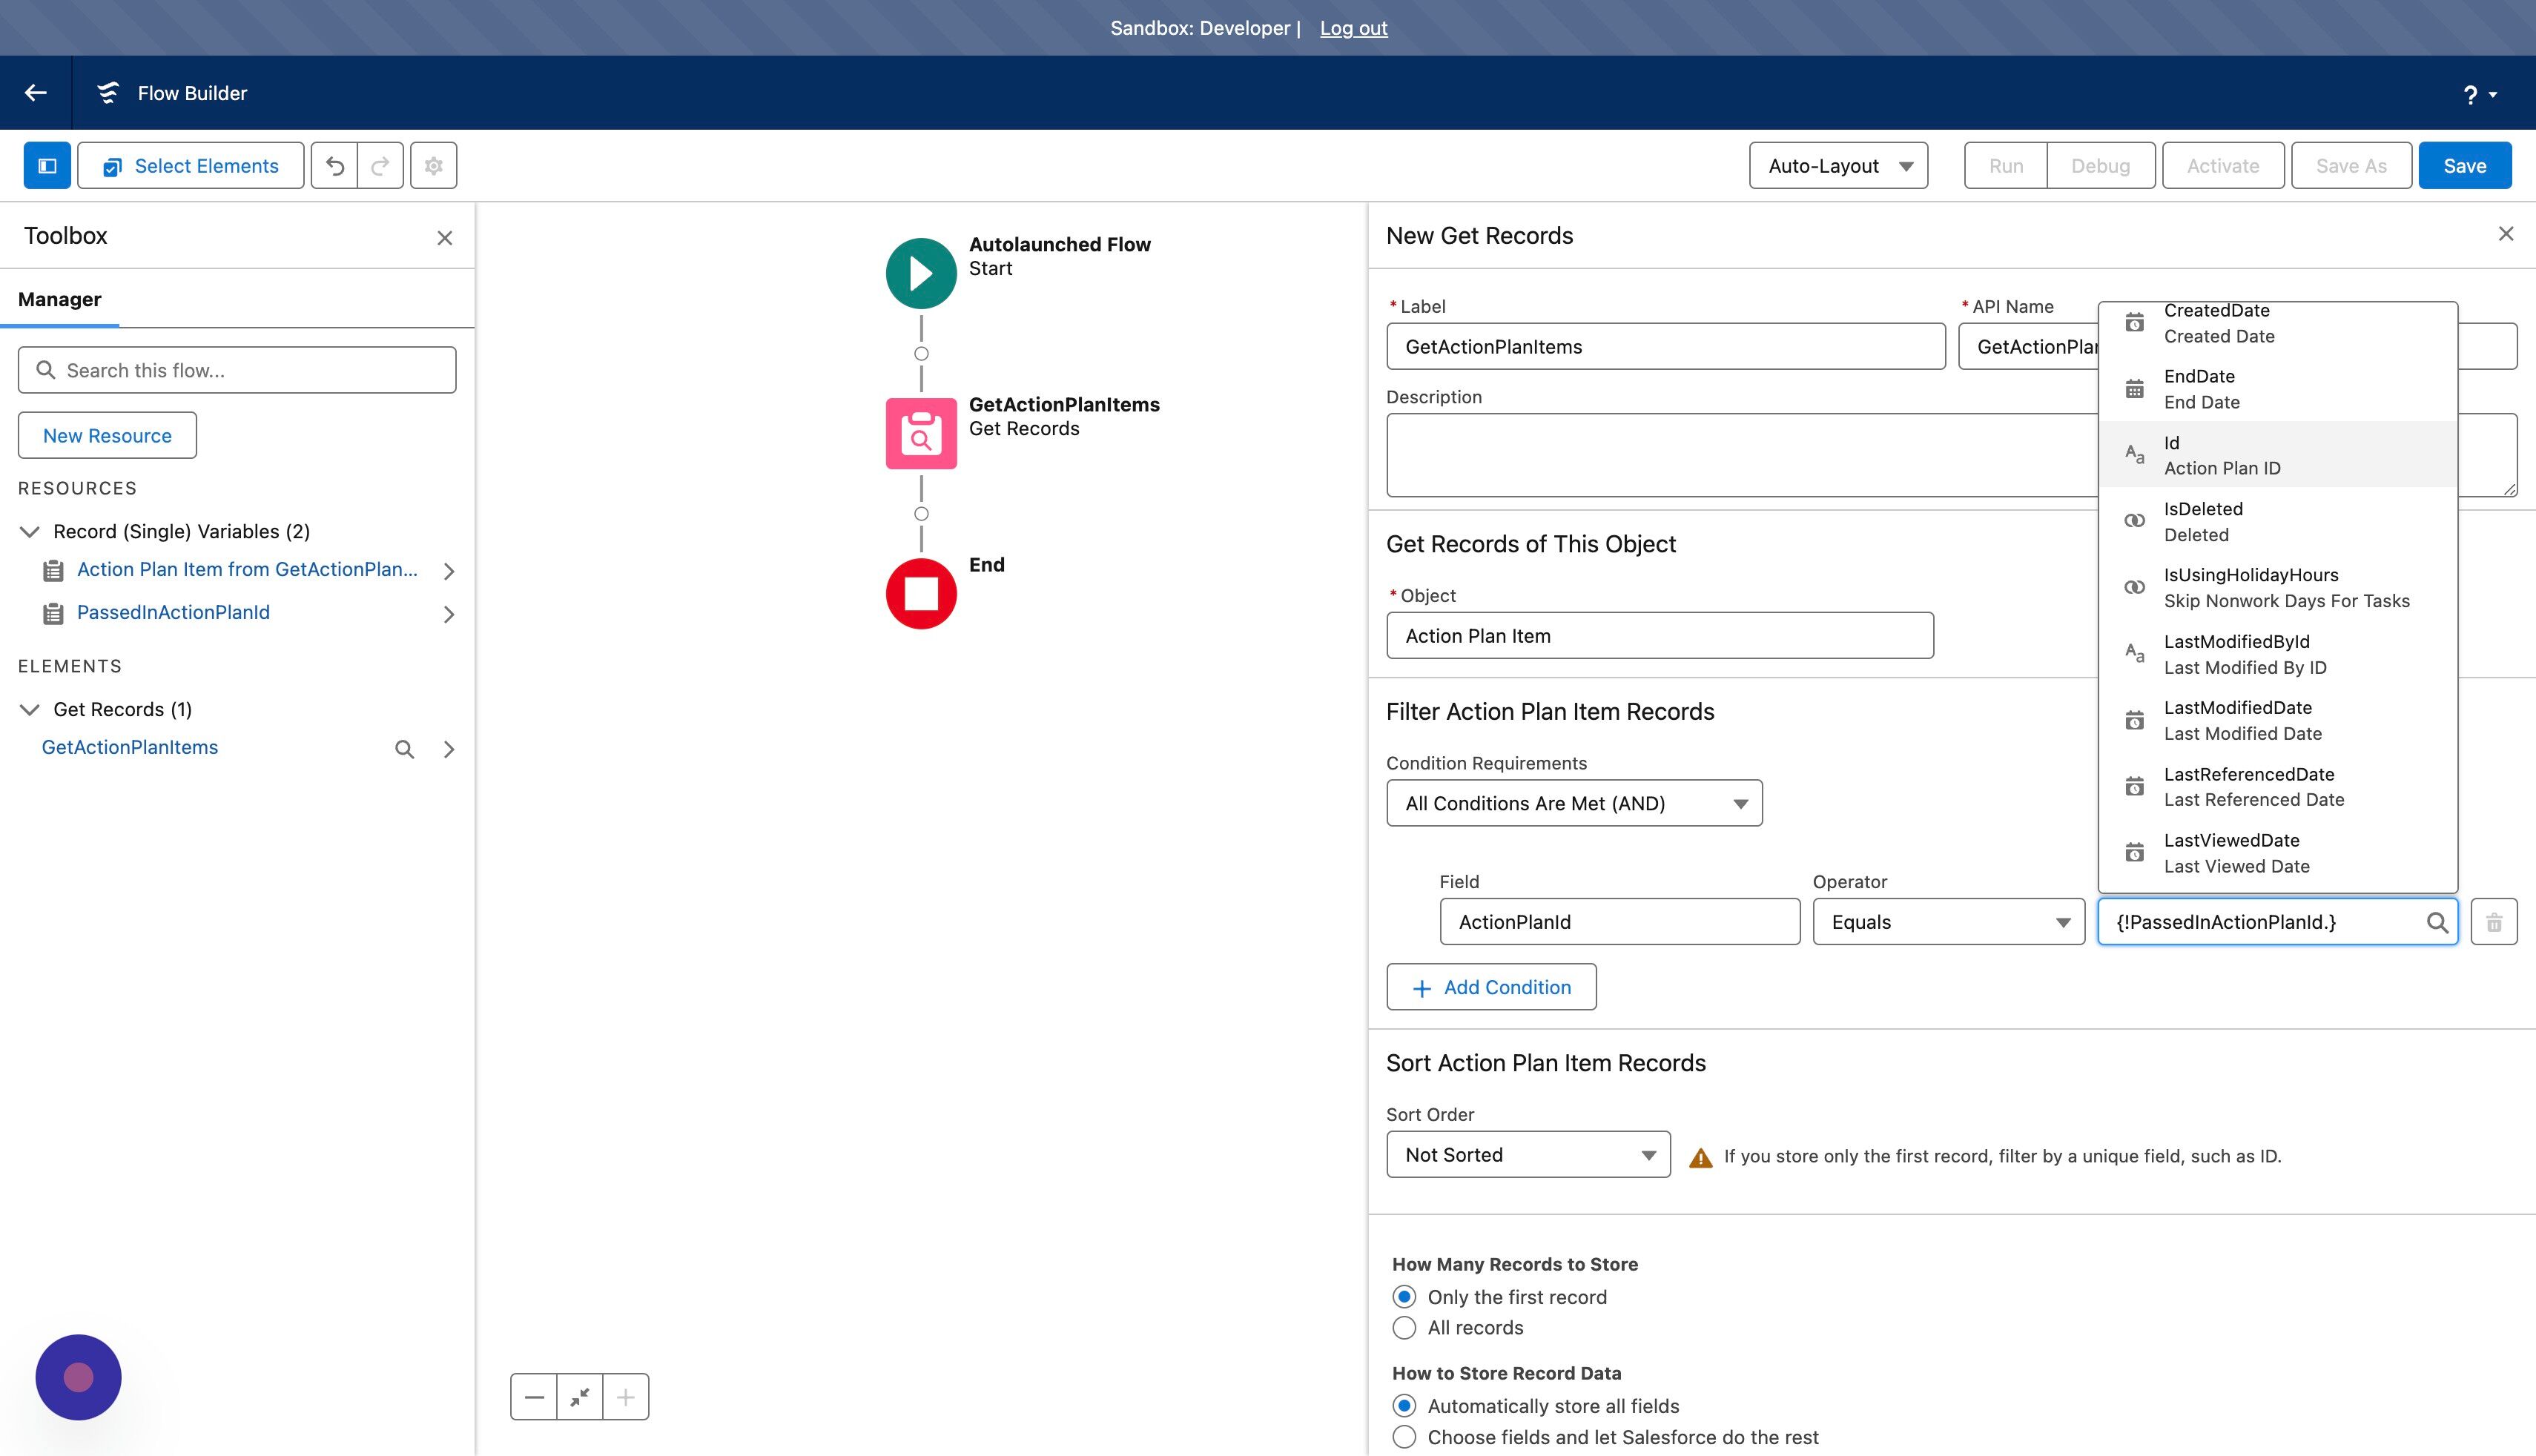Click the GetActionPlanItems Get Records canvas icon

[921, 433]
